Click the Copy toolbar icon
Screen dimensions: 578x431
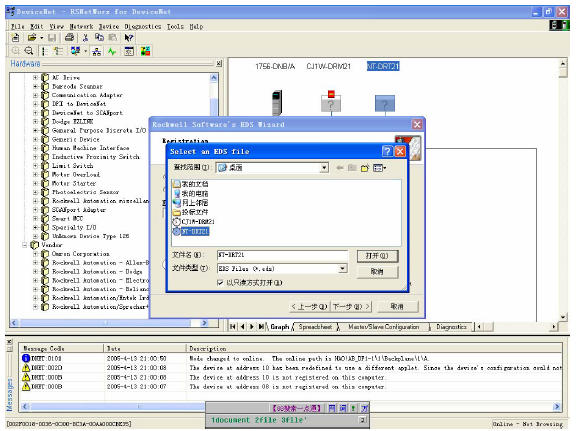(99, 38)
